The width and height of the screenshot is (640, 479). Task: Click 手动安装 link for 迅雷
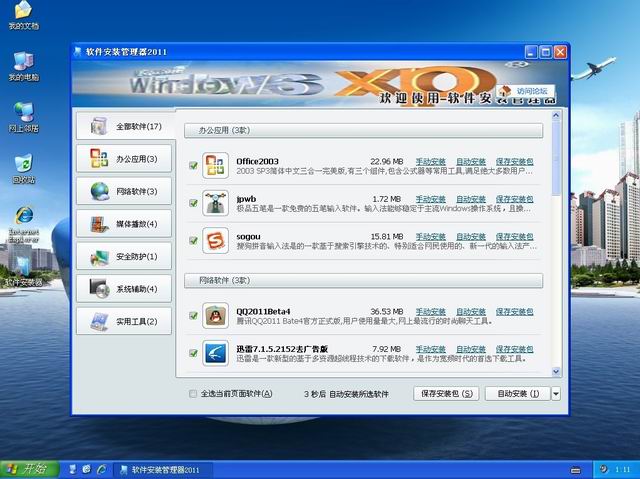pos(431,349)
